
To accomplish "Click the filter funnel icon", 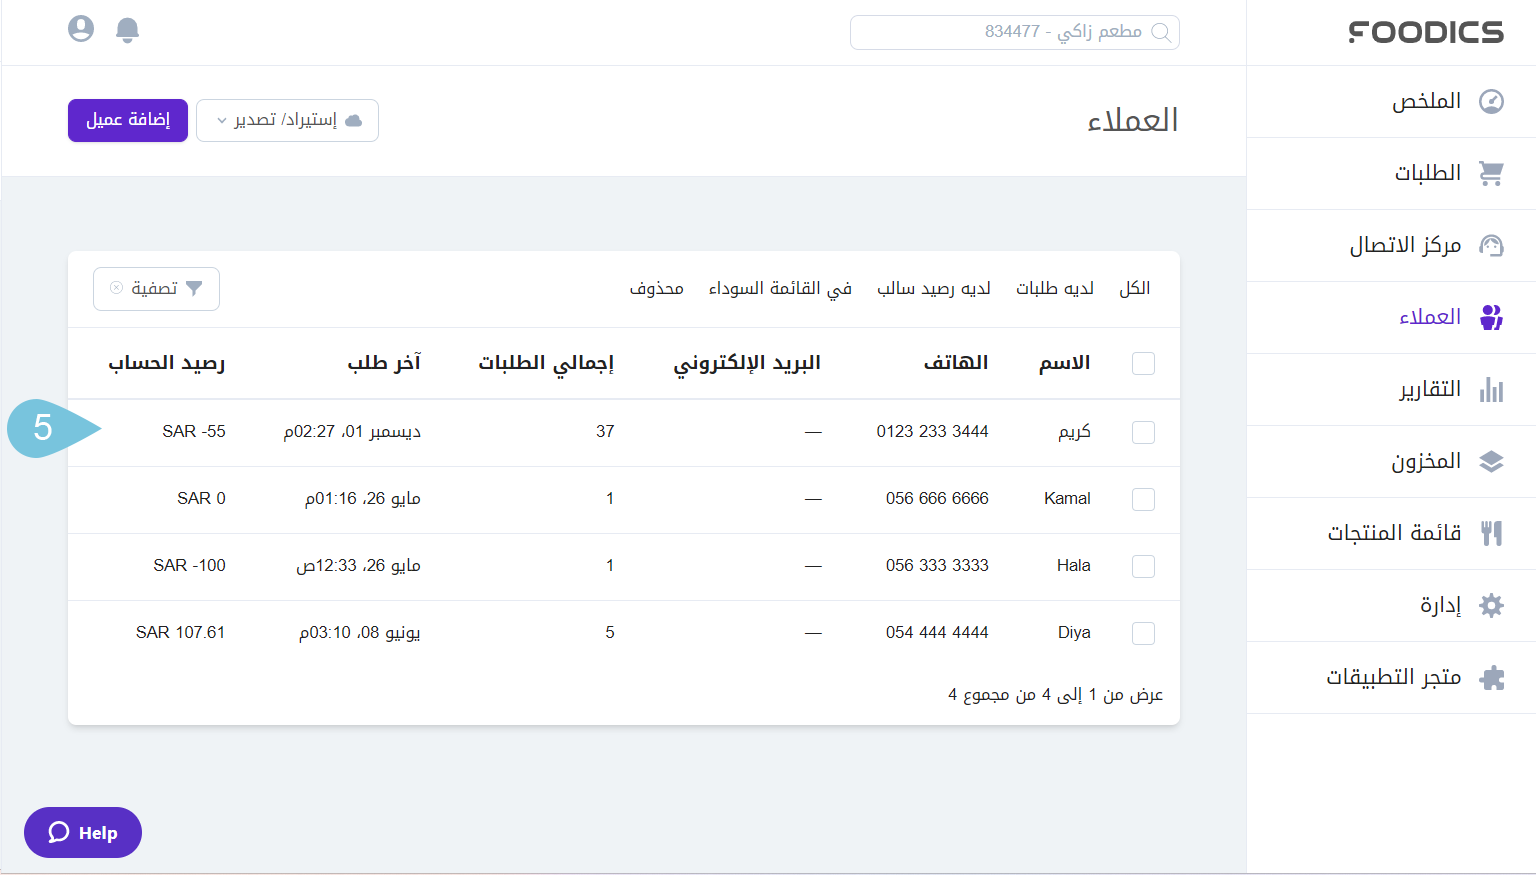I will pos(194,288).
